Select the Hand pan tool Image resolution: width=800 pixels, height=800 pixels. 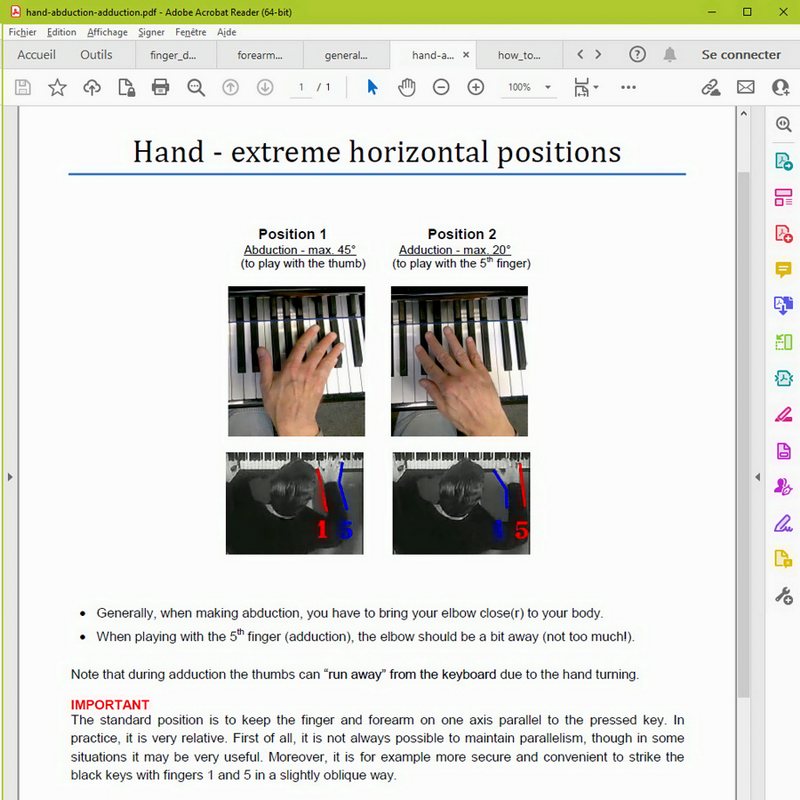pyautogui.click(x=406, y=88)
